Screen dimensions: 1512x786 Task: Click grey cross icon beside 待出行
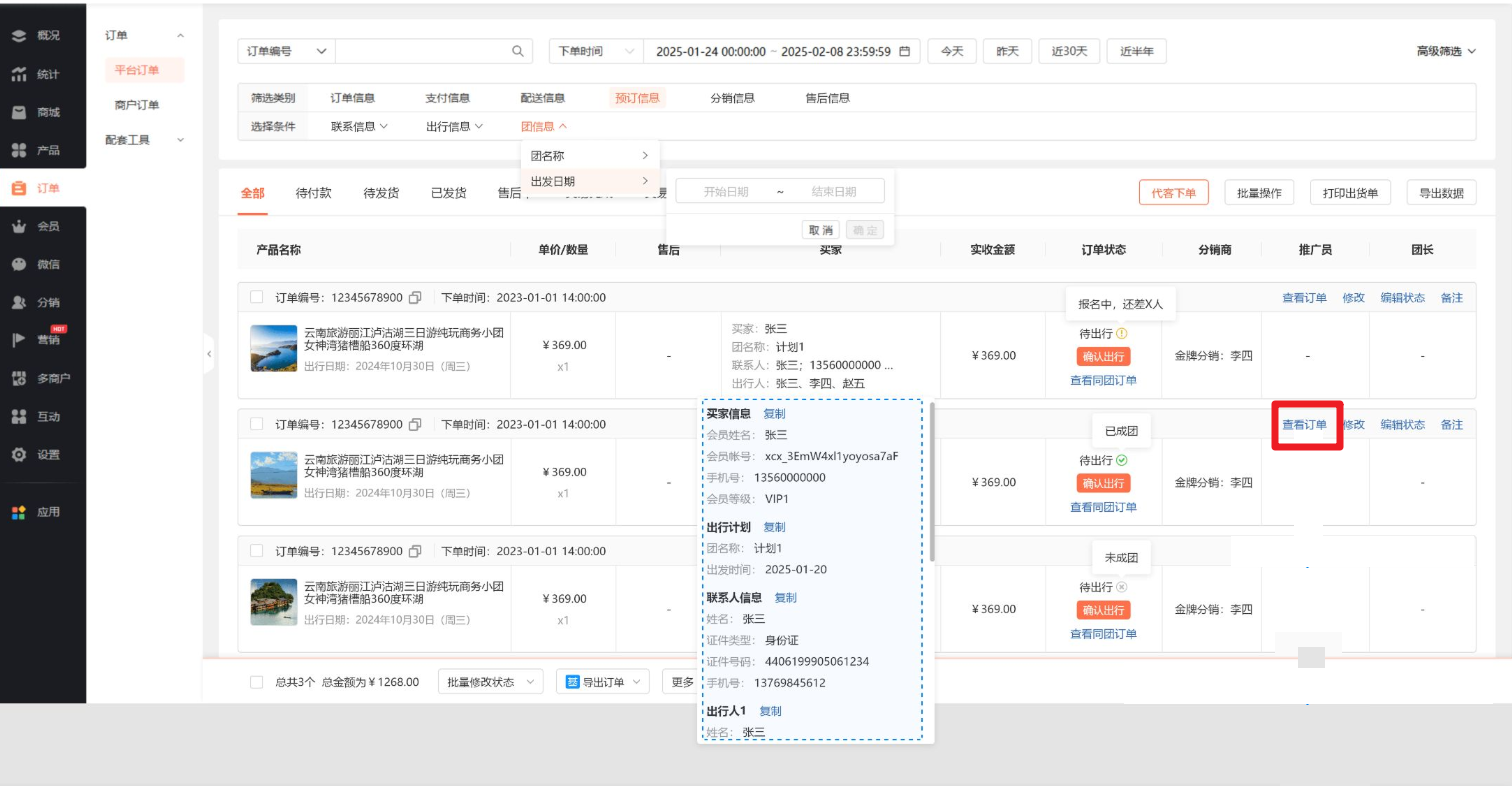1122,587
